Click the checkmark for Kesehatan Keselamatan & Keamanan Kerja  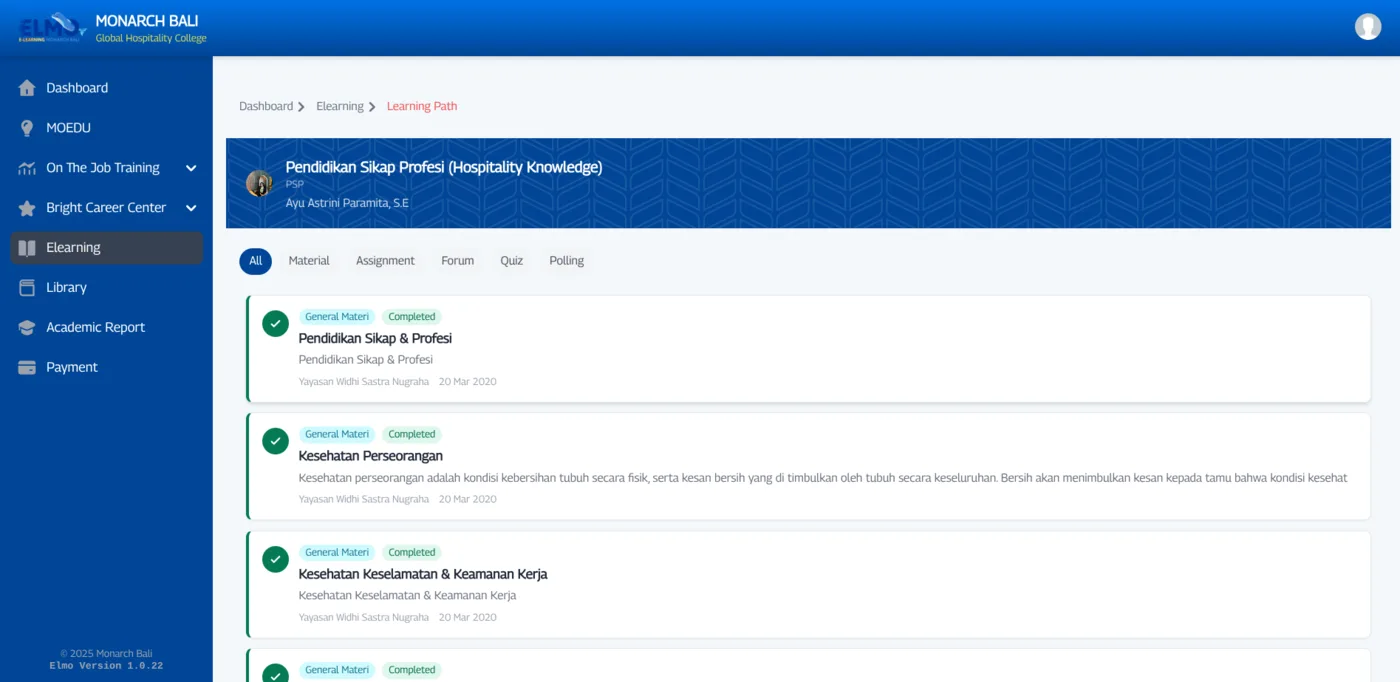(x=275, y=559)
